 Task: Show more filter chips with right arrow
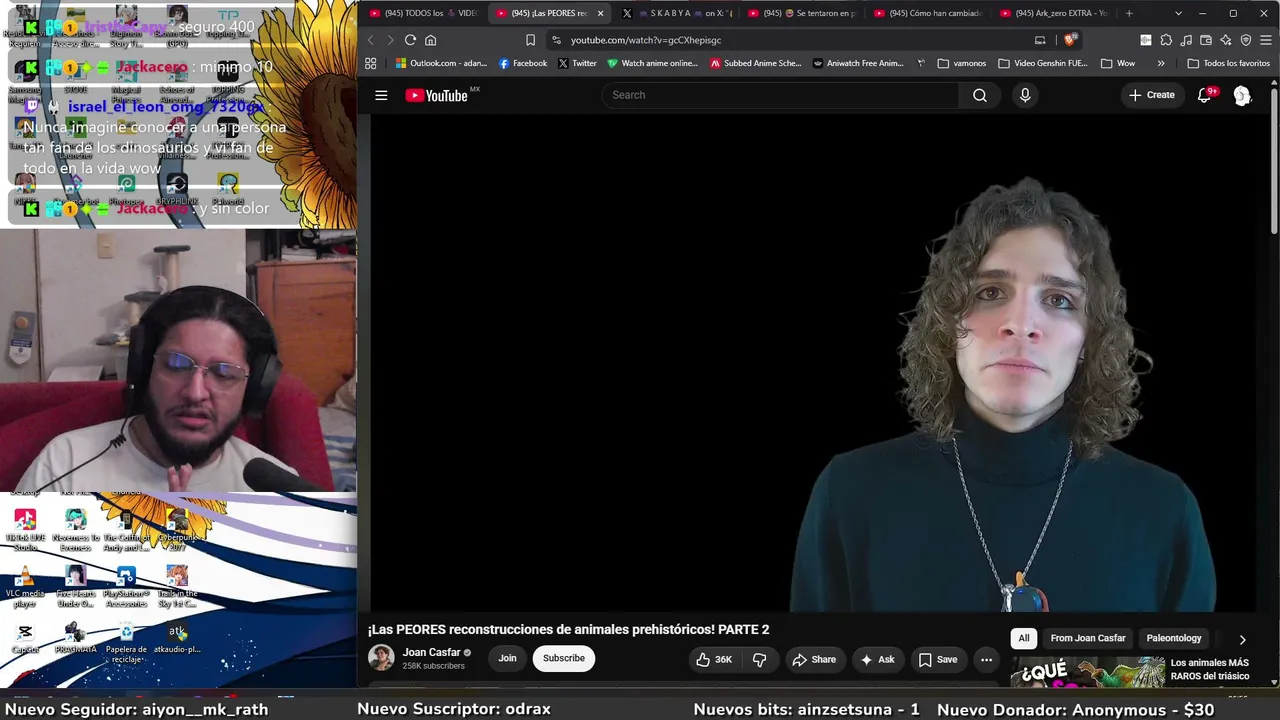(1242, 639)
